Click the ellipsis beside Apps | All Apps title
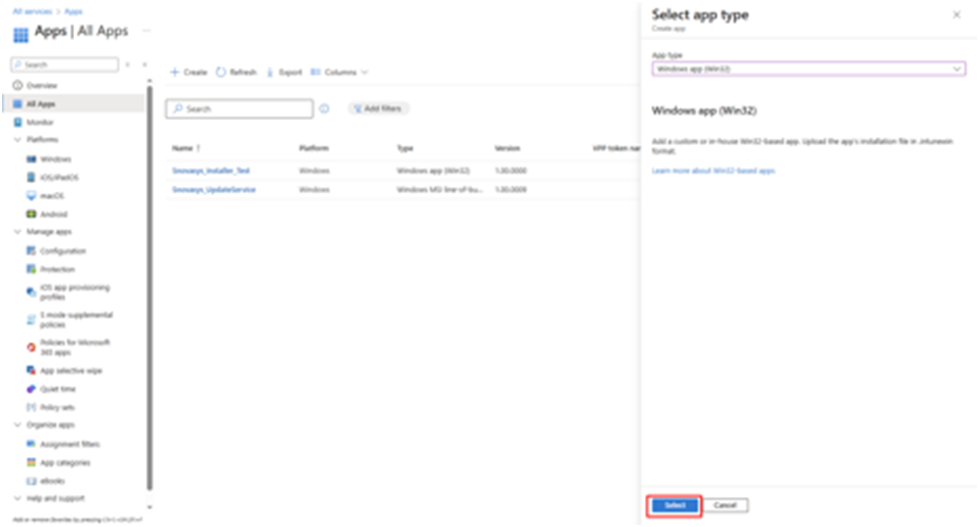979x527 pixels. click(x=147, y=31)
